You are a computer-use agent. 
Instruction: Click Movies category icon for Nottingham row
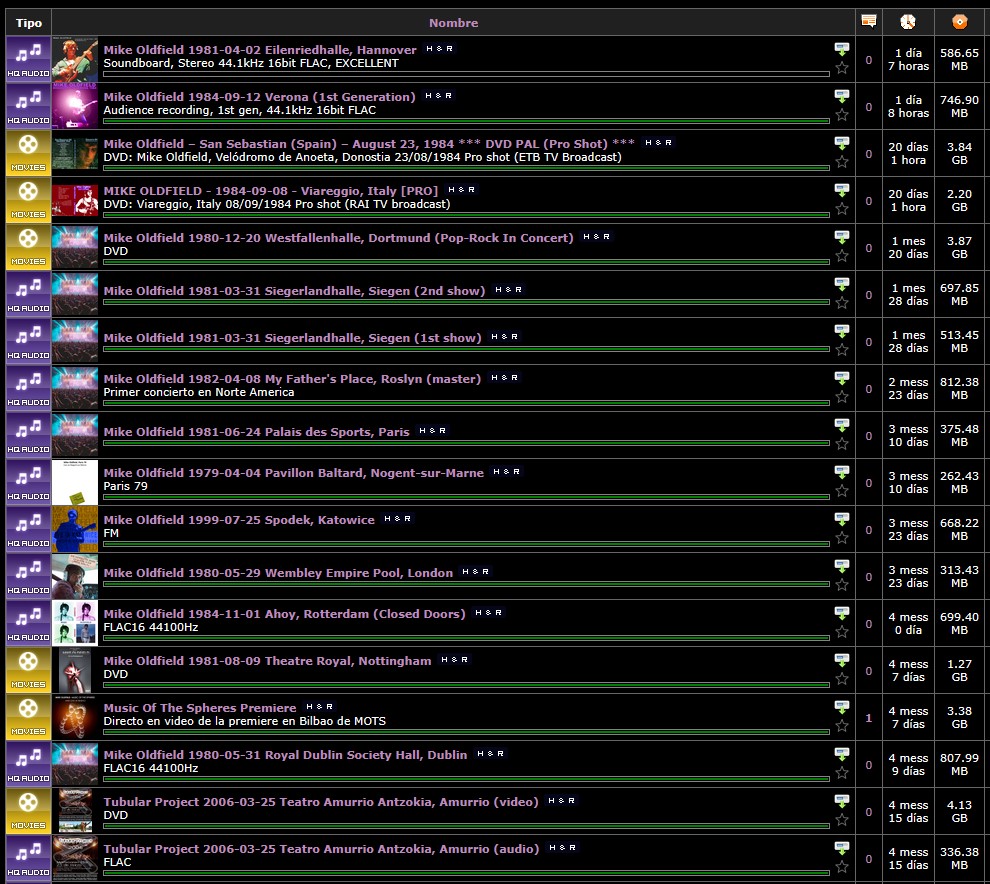coord(28,671)
